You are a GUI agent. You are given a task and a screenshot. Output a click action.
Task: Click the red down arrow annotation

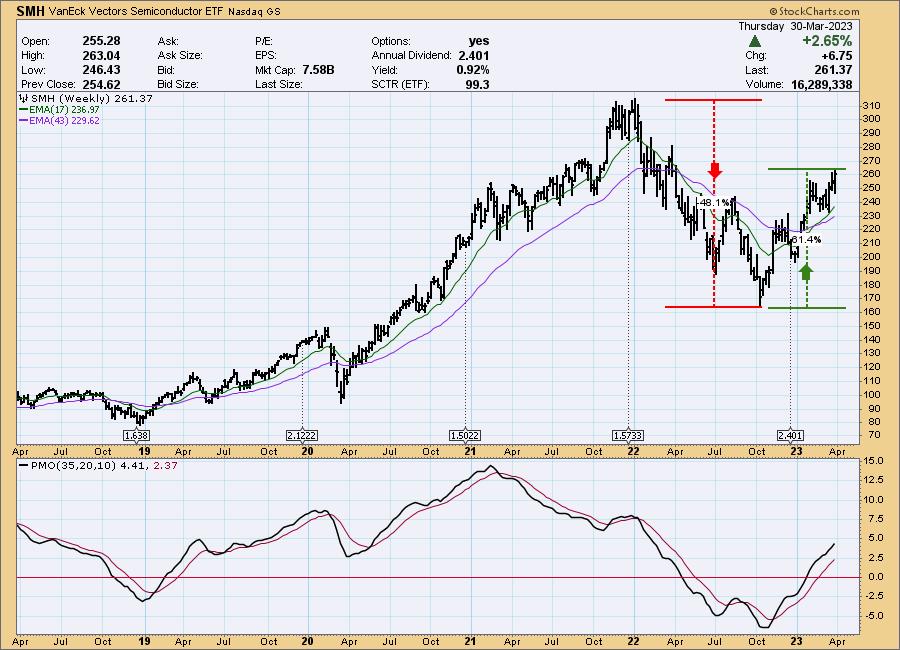click(715, 168)
